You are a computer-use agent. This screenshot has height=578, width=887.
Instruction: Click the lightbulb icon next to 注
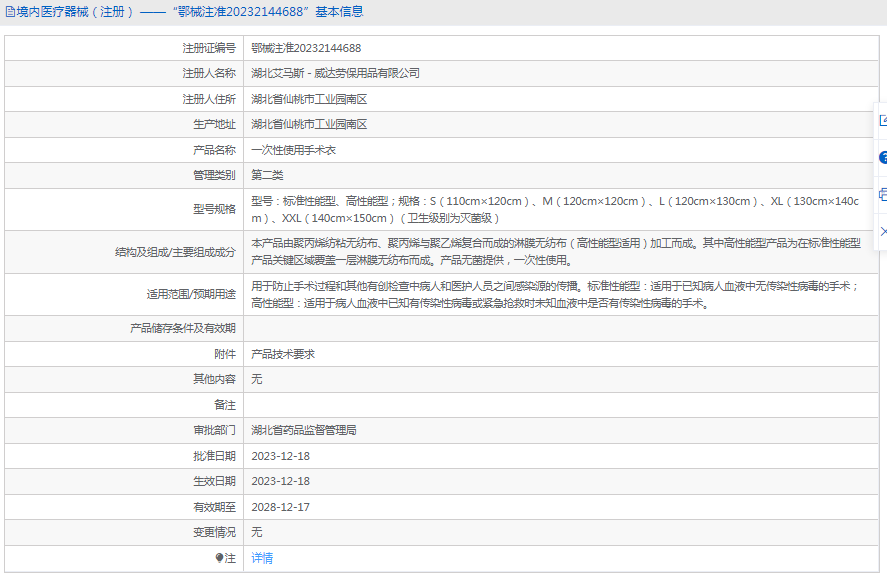click(219, 558)
